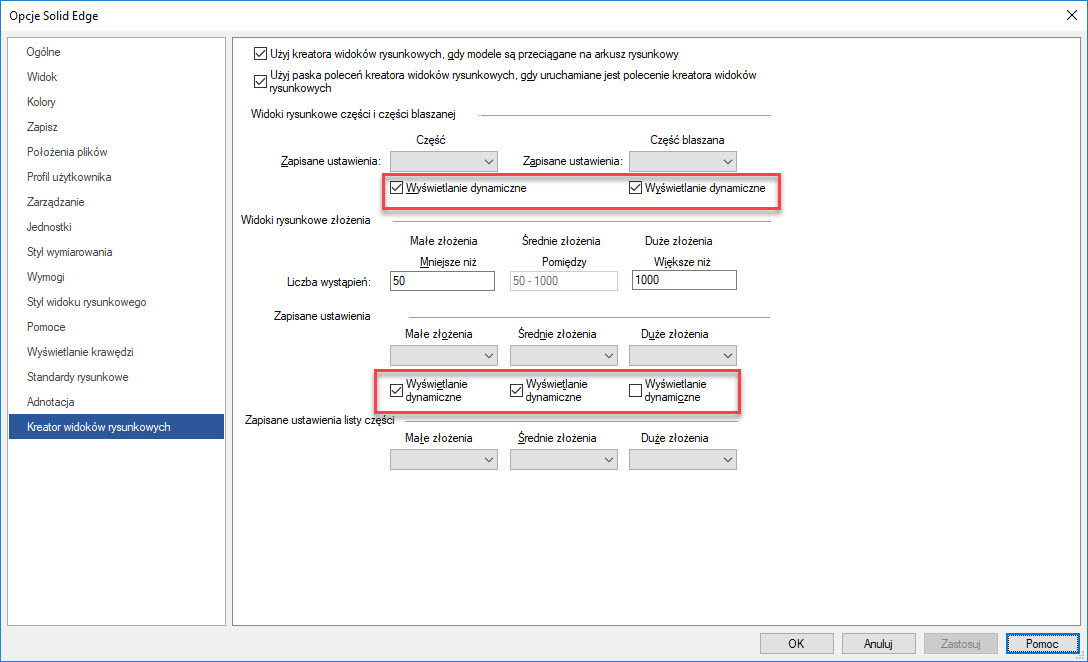Open Zapisane ustawienia dropdown for Część blaszana

pos(683,162)
